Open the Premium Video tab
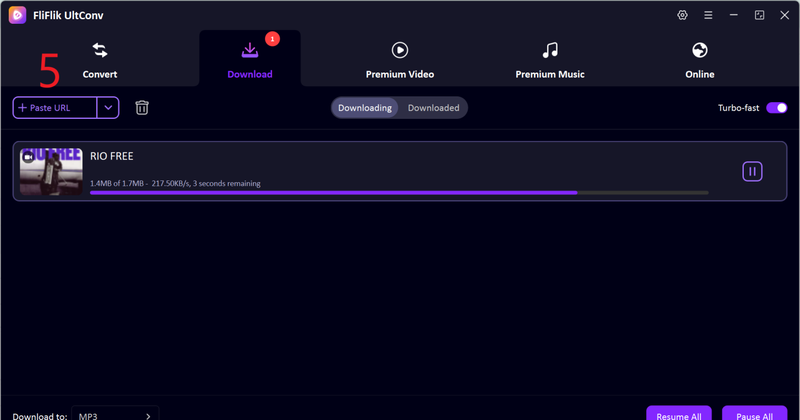Screen dimensions: 800x420 [399, 60]
